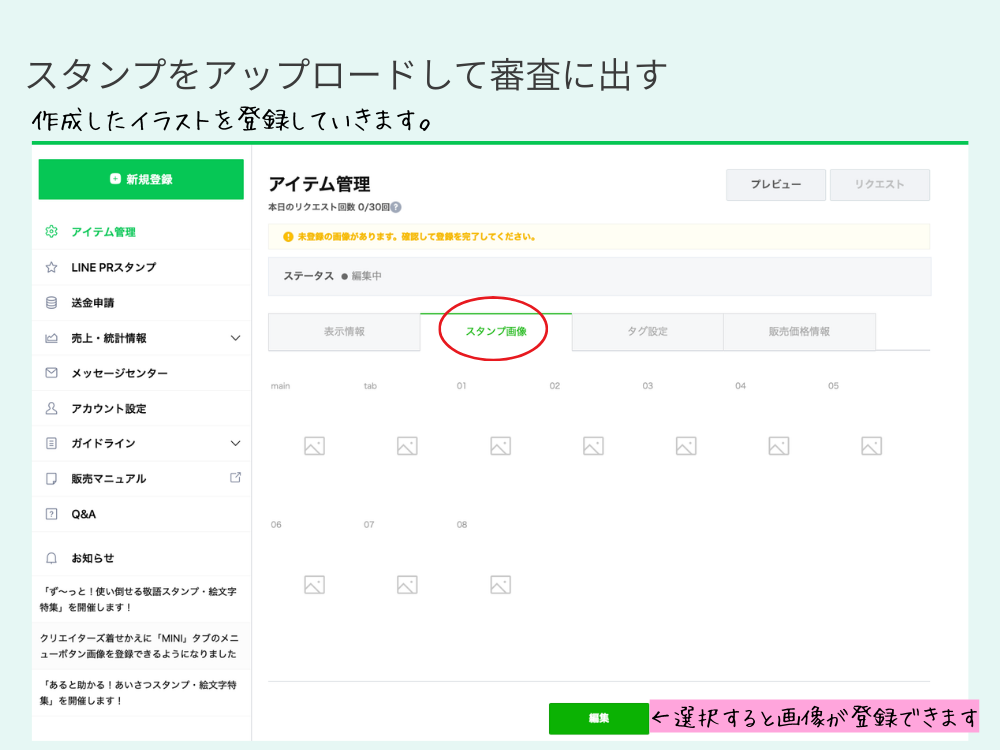
Task: Switch to the タグ設定 tab
Action: (648, 331)
